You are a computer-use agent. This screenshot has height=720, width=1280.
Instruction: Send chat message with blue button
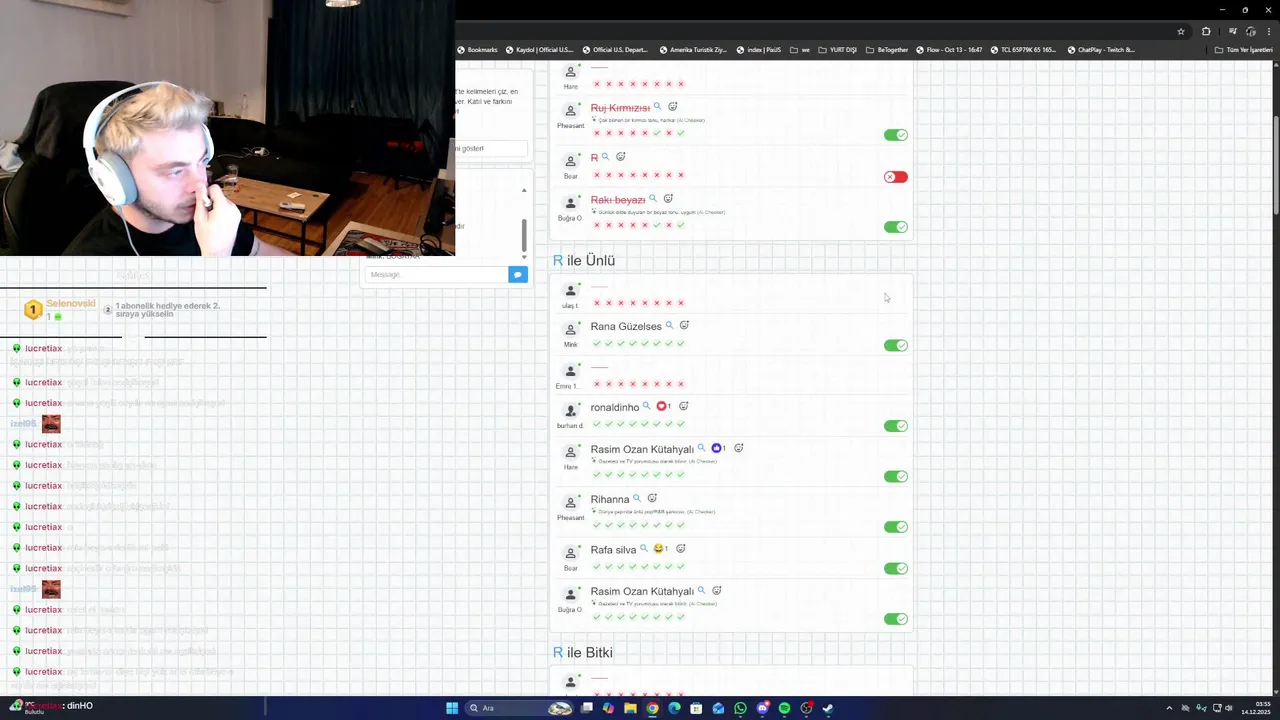518,274
